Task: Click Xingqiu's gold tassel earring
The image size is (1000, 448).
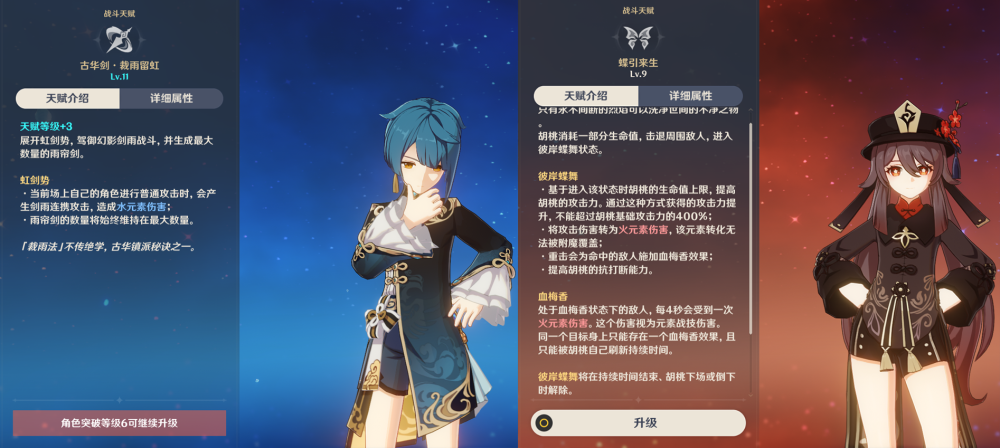Action: pyautogui.click(x=395, y=183)
